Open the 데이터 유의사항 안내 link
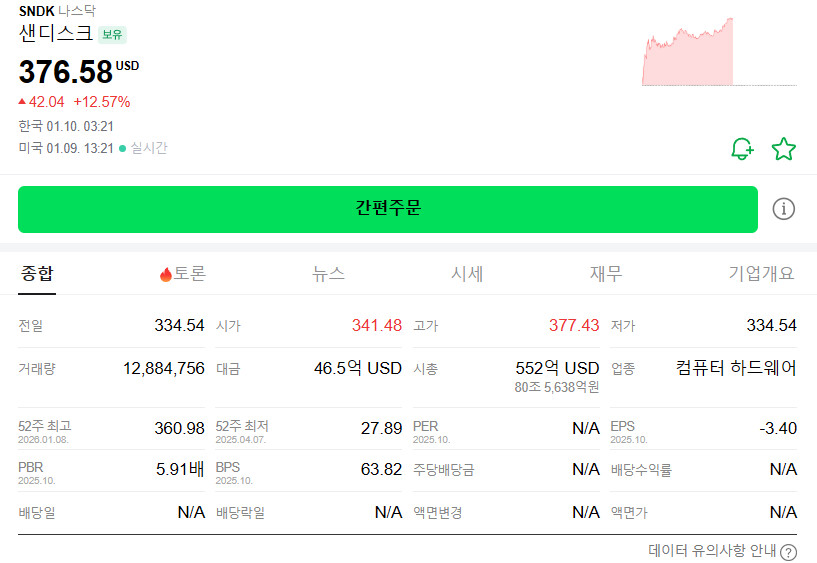The height and width of the screenshot is (563, 817). pyautogui.click(x=712, y=551)
